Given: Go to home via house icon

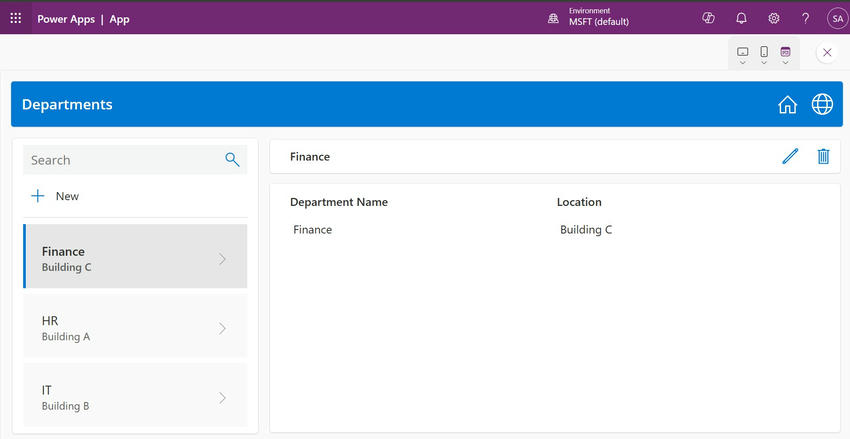Looking at the screenshot, I should pos(787,104).
